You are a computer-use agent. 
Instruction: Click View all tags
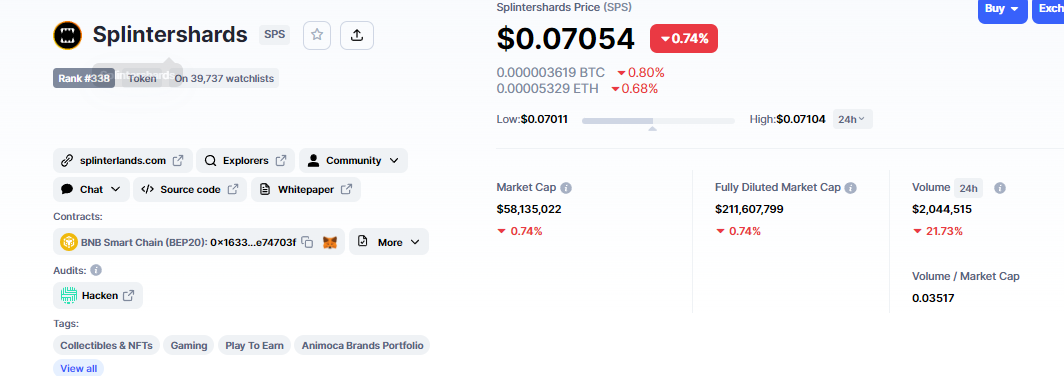point(79,368)
